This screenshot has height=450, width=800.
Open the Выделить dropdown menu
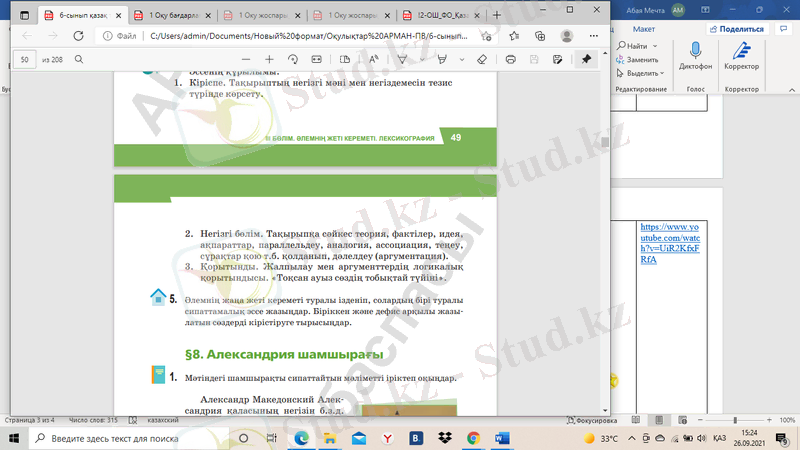pos(662,73)
